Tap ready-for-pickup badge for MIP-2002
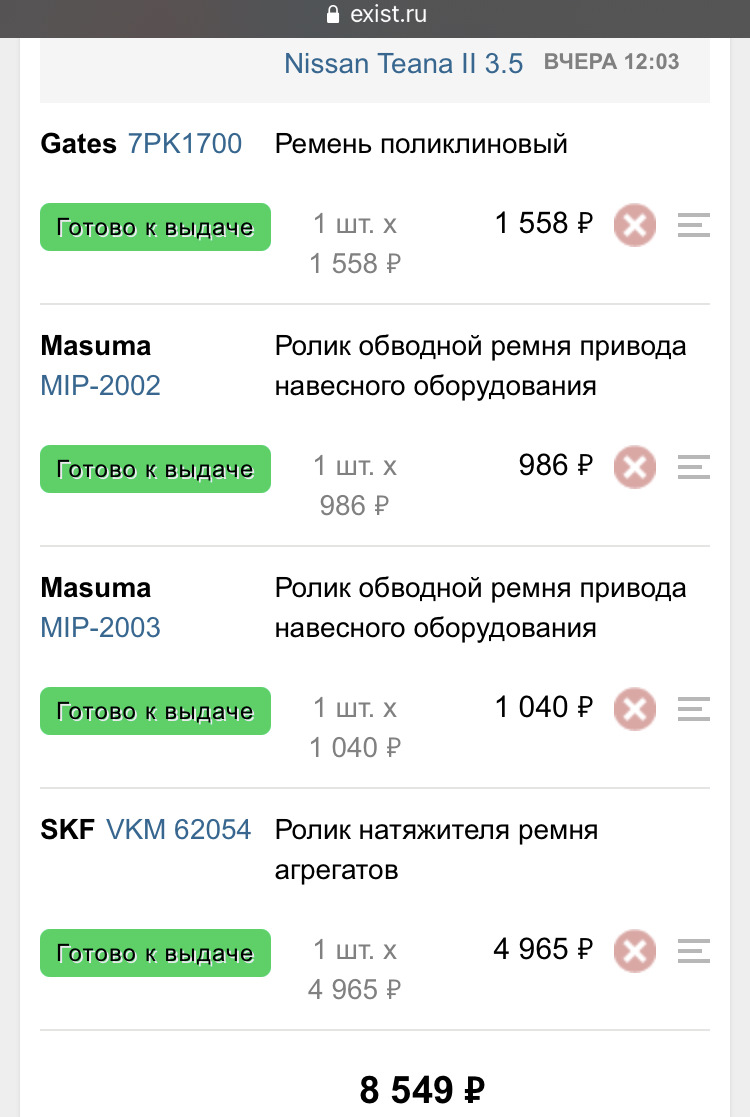This screenshot has height=1117, width=750. (155, 469)
